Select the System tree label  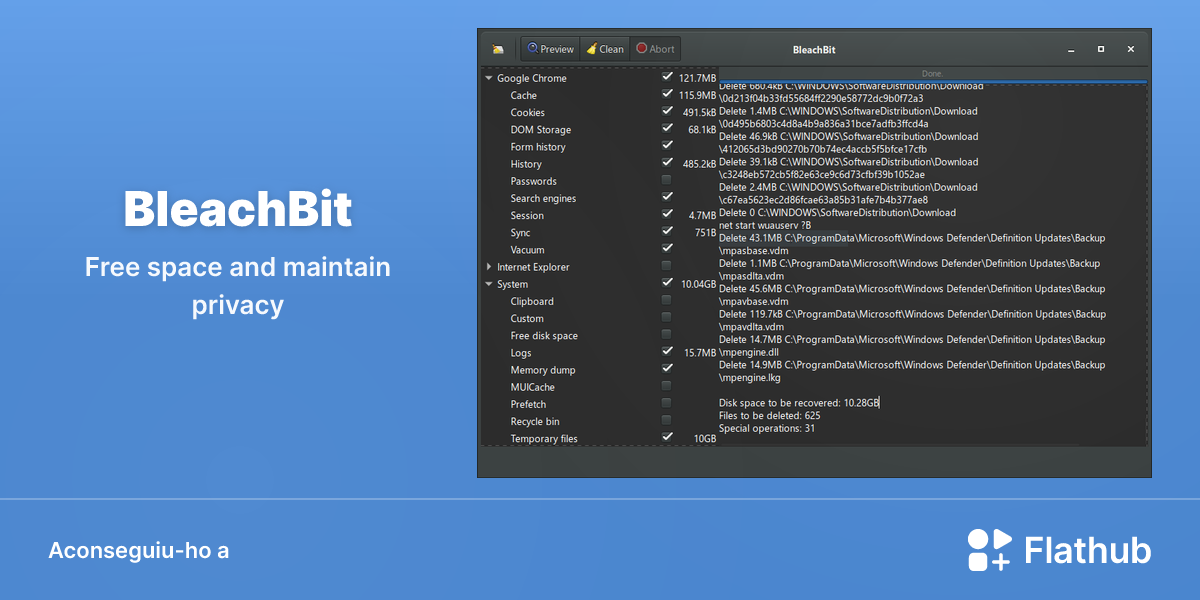click(513, 285)
